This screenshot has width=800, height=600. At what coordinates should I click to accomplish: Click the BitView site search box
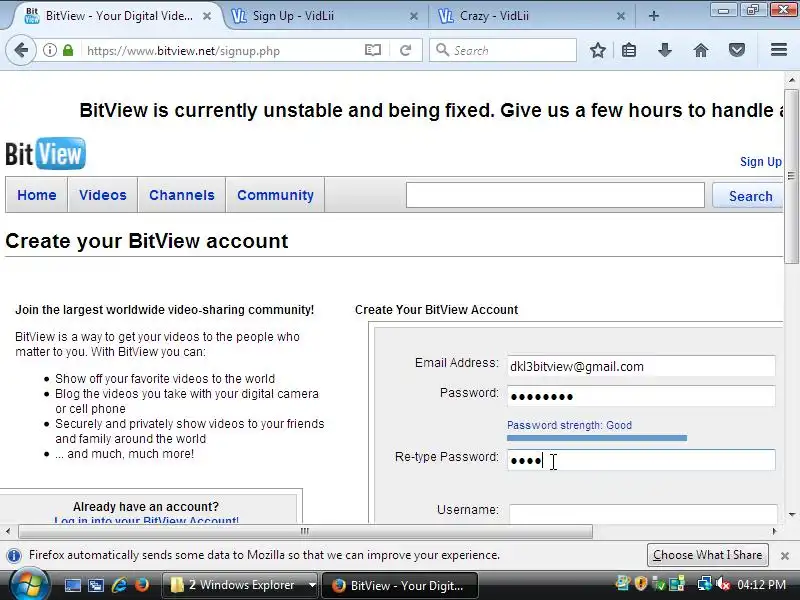click(555, 195)
